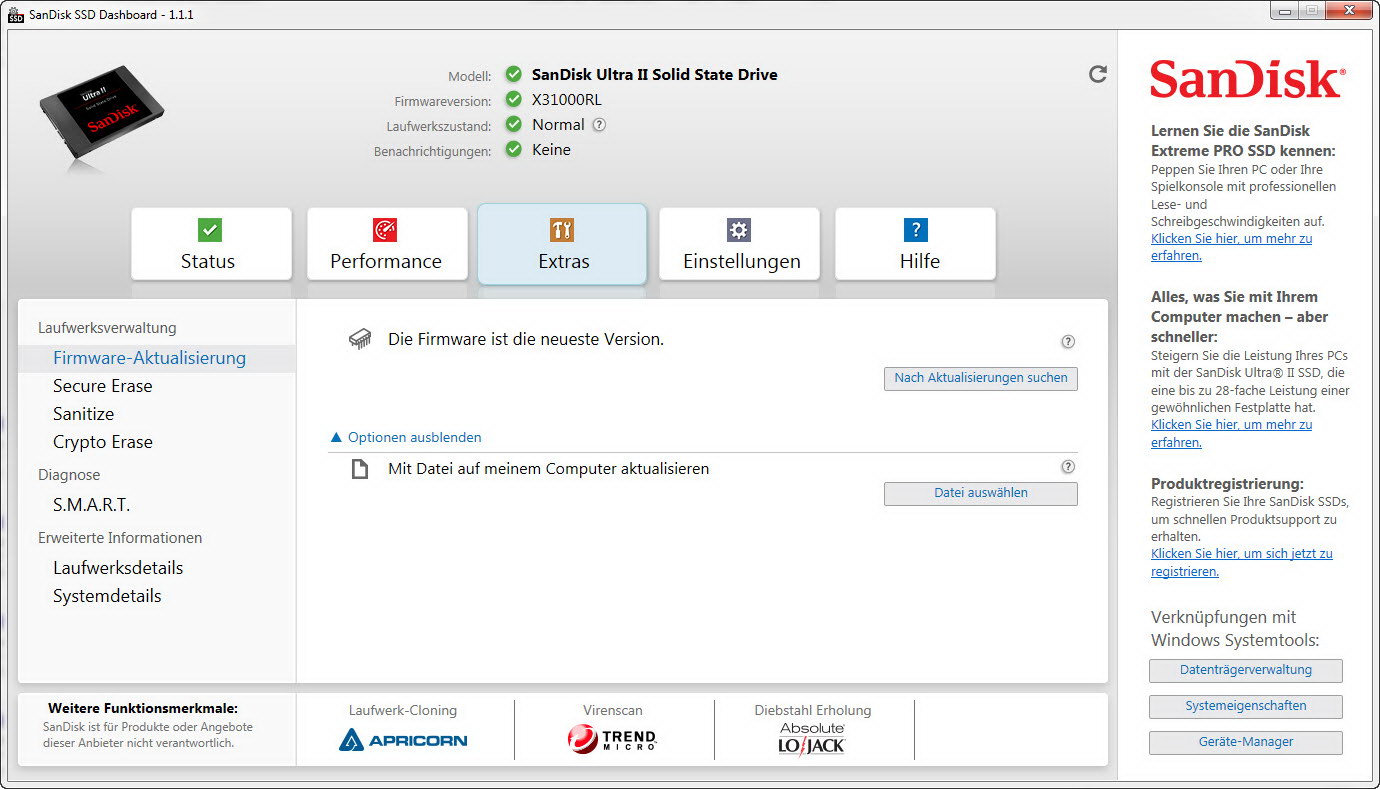Click the help icon beside Laufwerkszustand Normal
This screenshot has width=1380, height=789.
tap(599, 125)
